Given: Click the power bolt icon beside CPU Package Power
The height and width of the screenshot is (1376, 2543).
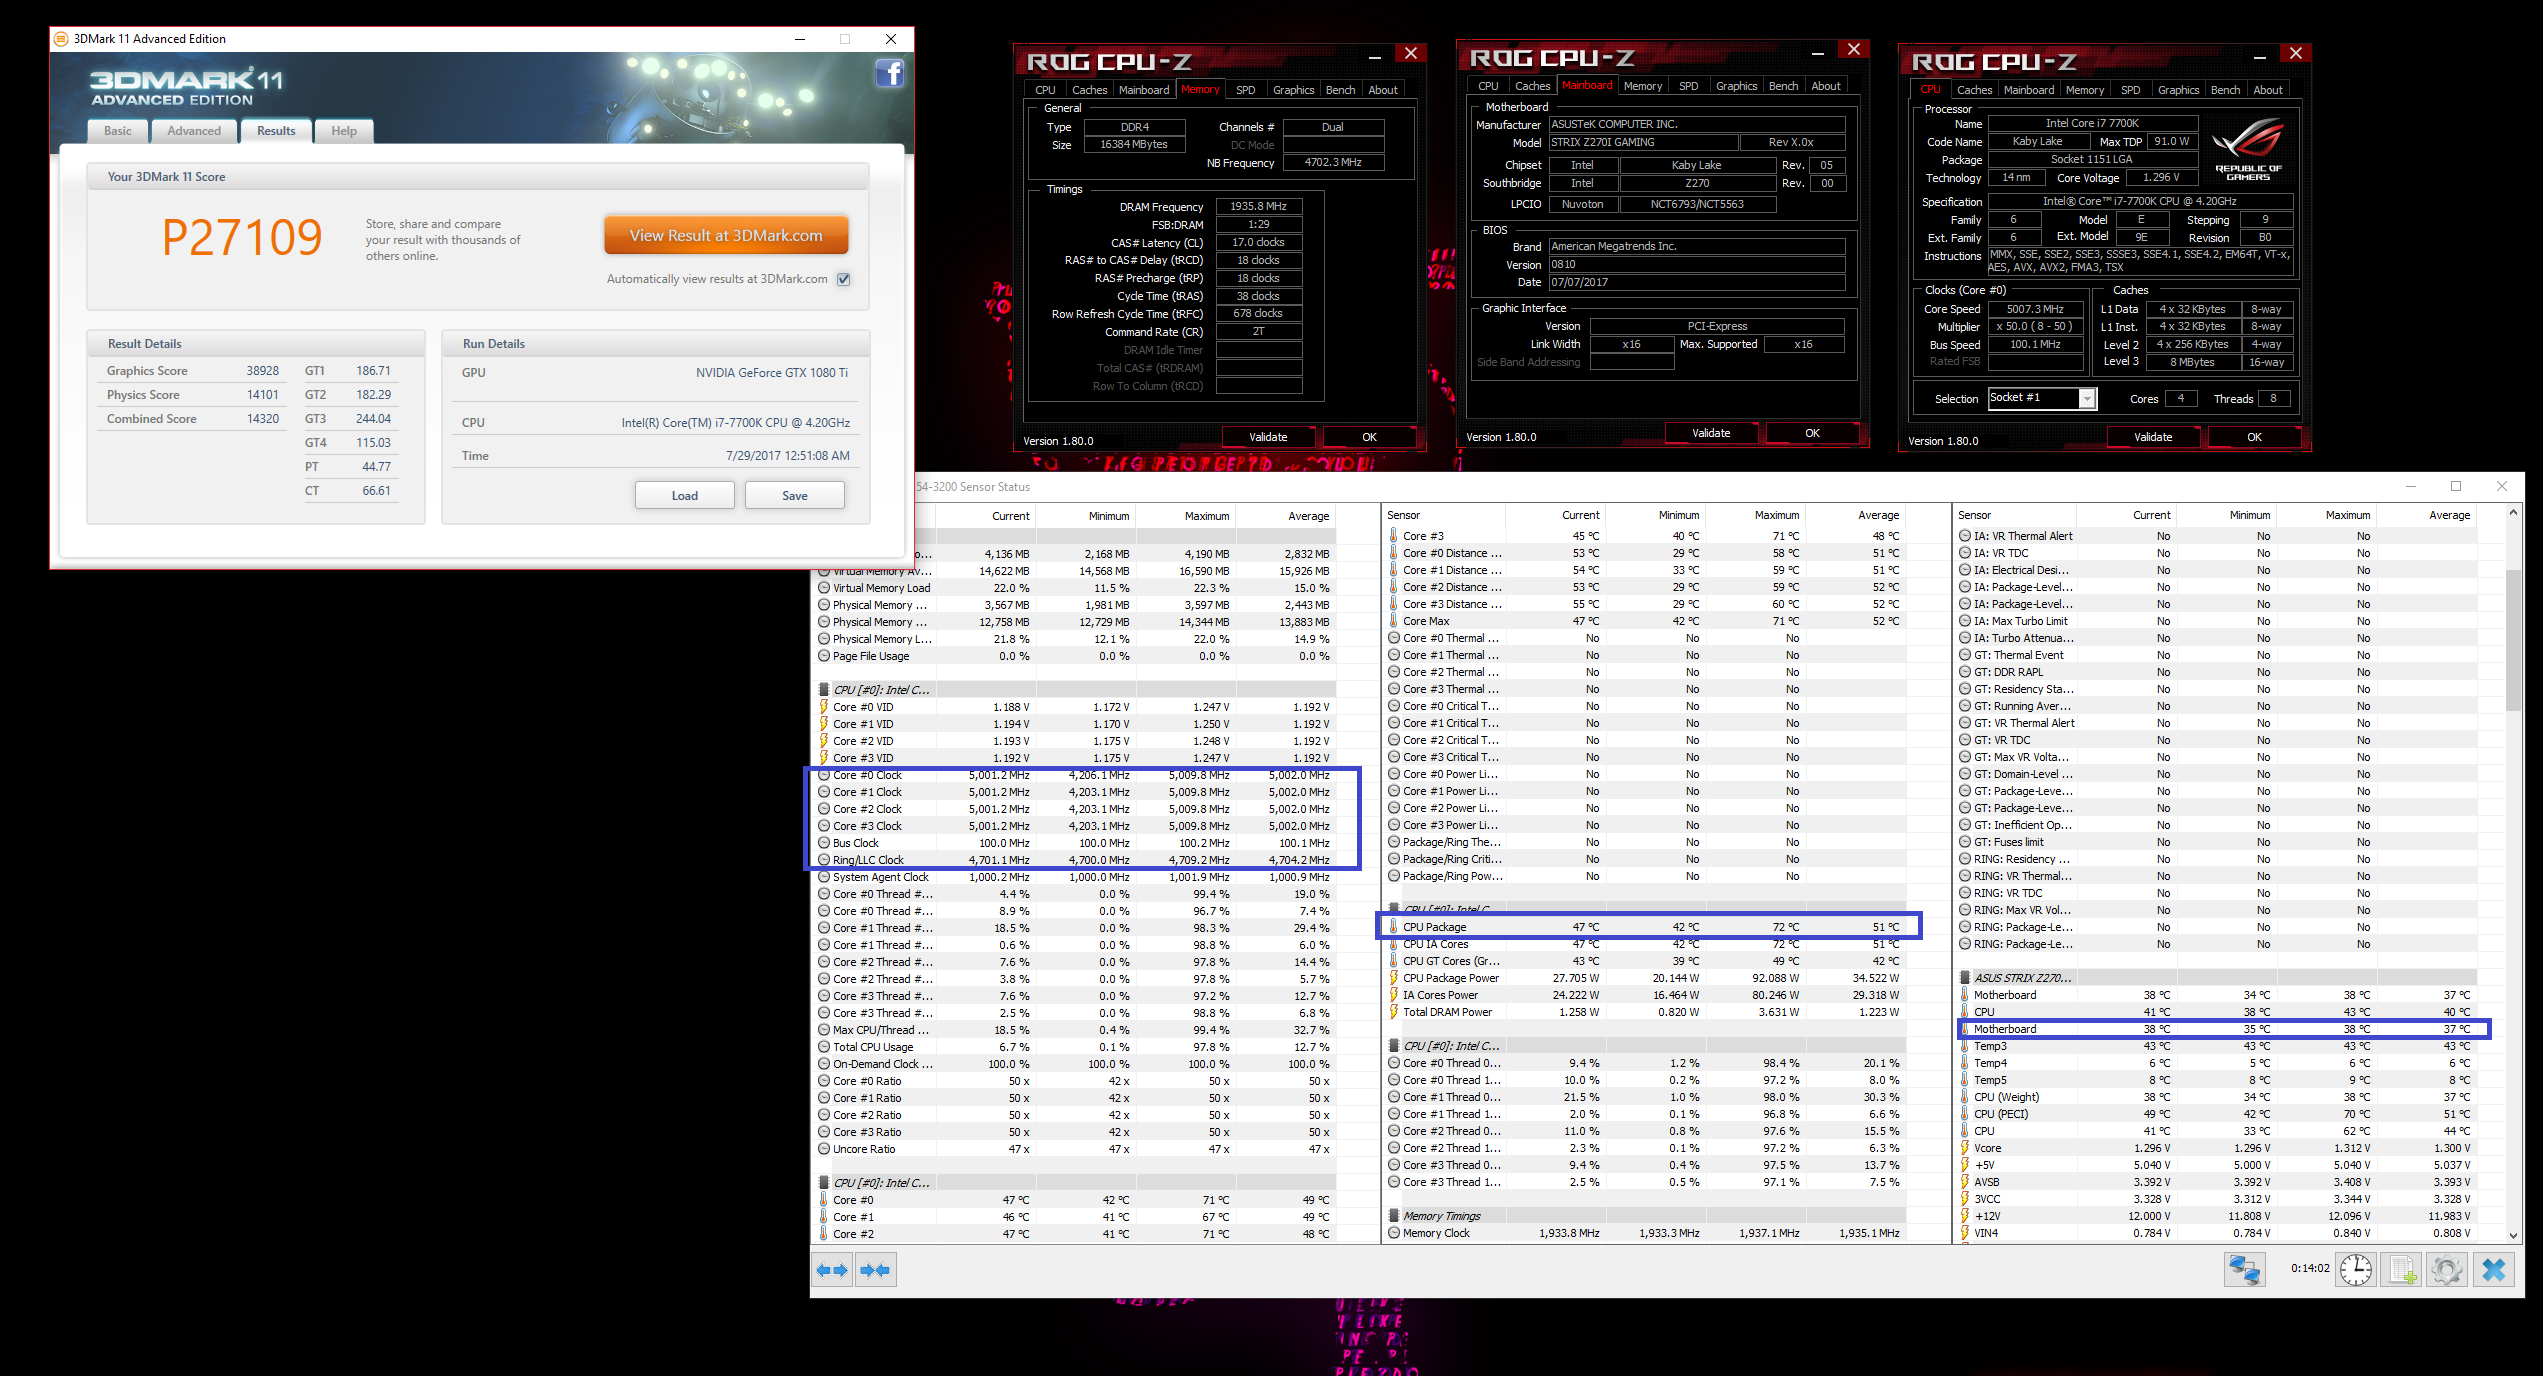Looking at the screenshot, I should point(1393,978).
